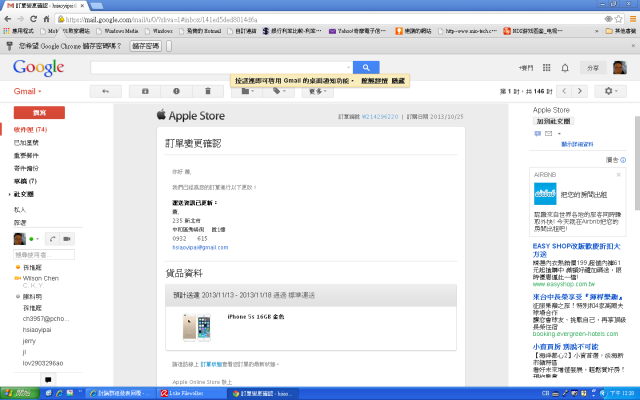
Task: Open the notifications bell
Action: (x=565, y=68)
